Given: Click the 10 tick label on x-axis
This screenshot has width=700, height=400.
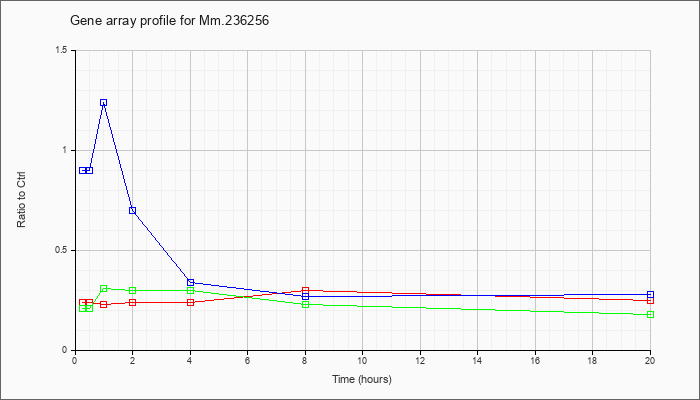Looking at the screenshot, I should [362, 360].
